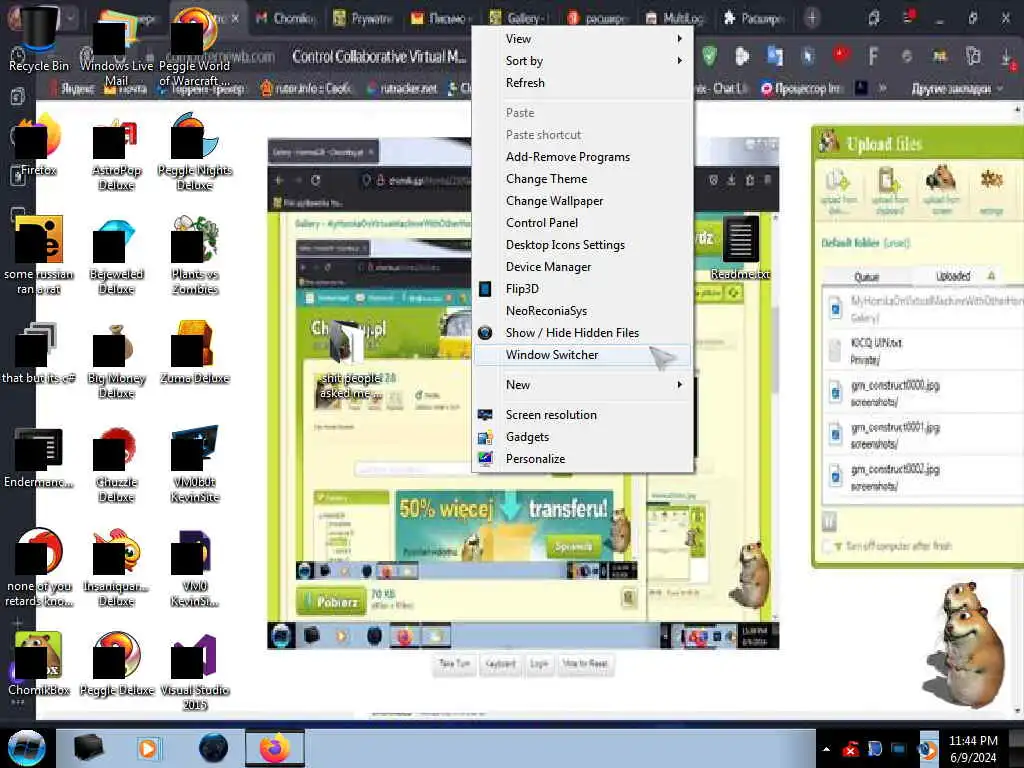Screen dimensions: 1024x768
Task: Choose Add-Remove Programs menu entry
Action: coord(582,157)
